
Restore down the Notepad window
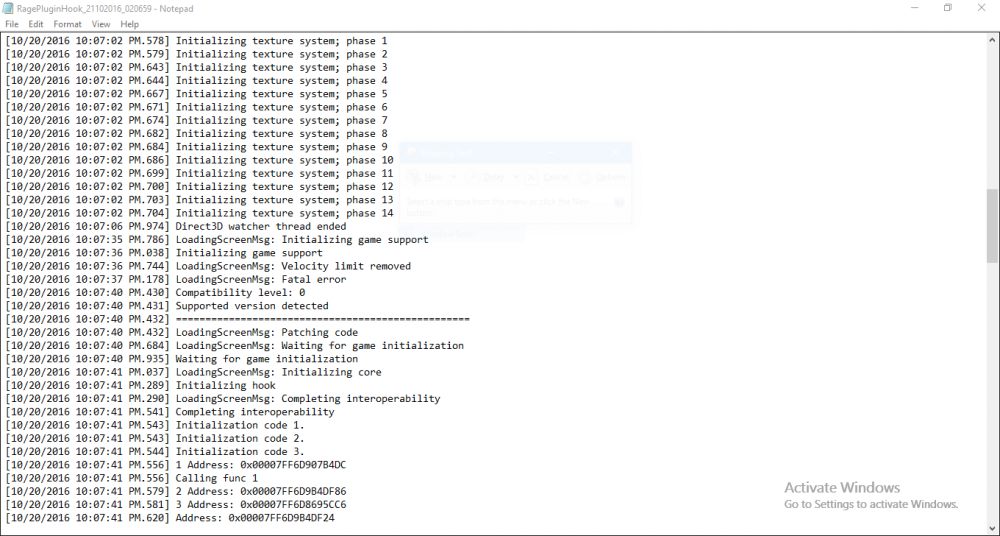(x=948, y=8)
